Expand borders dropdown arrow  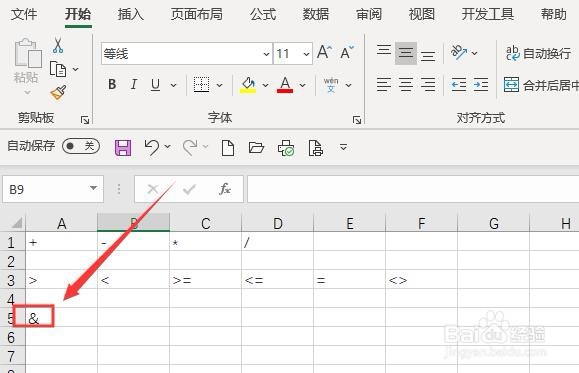click(219, 85)
